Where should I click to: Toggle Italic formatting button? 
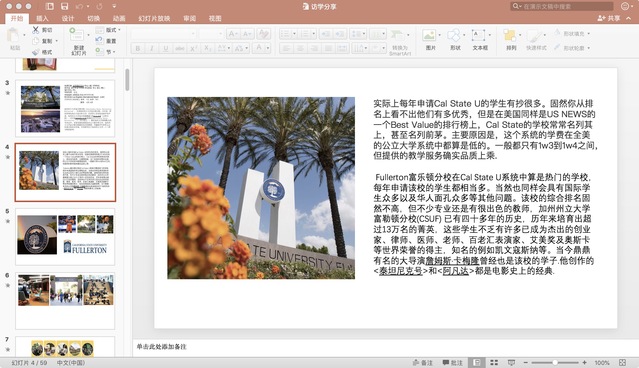tap(152, 48)
